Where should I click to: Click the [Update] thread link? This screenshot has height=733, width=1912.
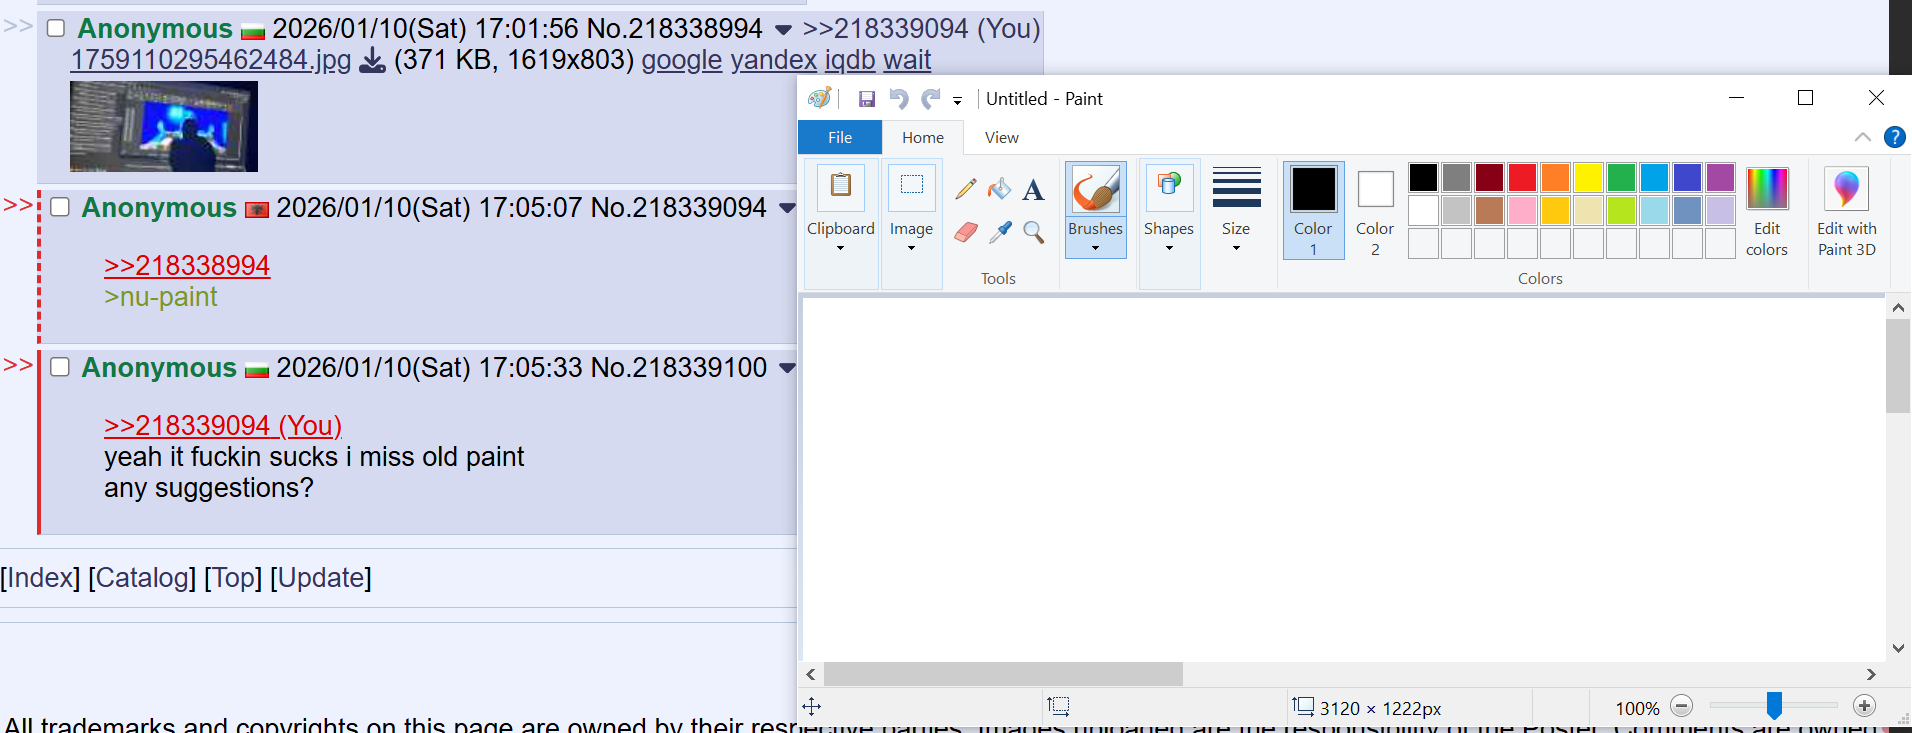pyautogui.click(x=321, y=578)
